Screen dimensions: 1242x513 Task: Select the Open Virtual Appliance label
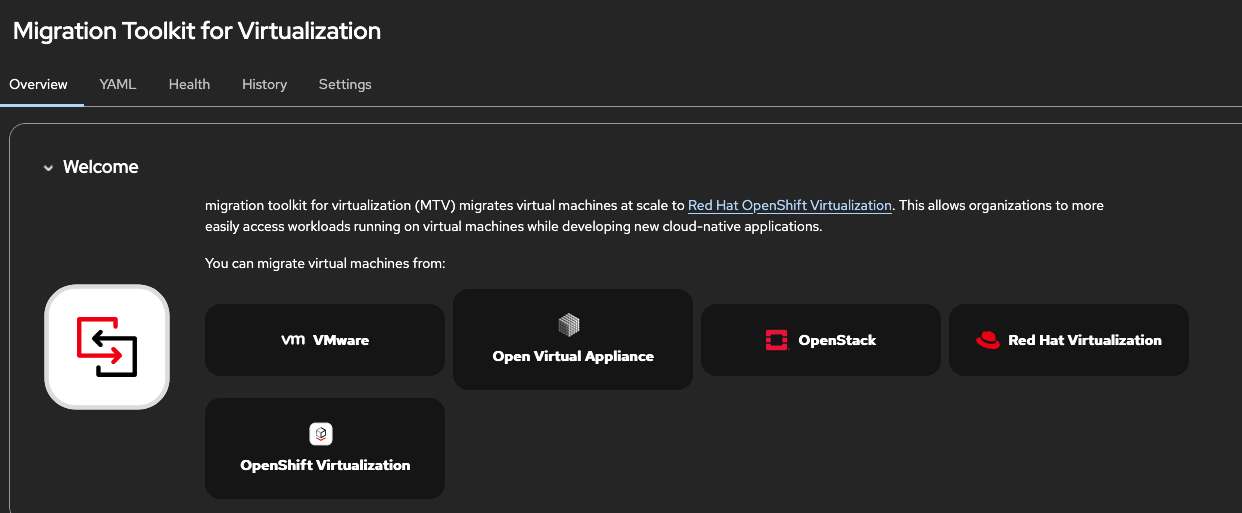click(573, 356)
